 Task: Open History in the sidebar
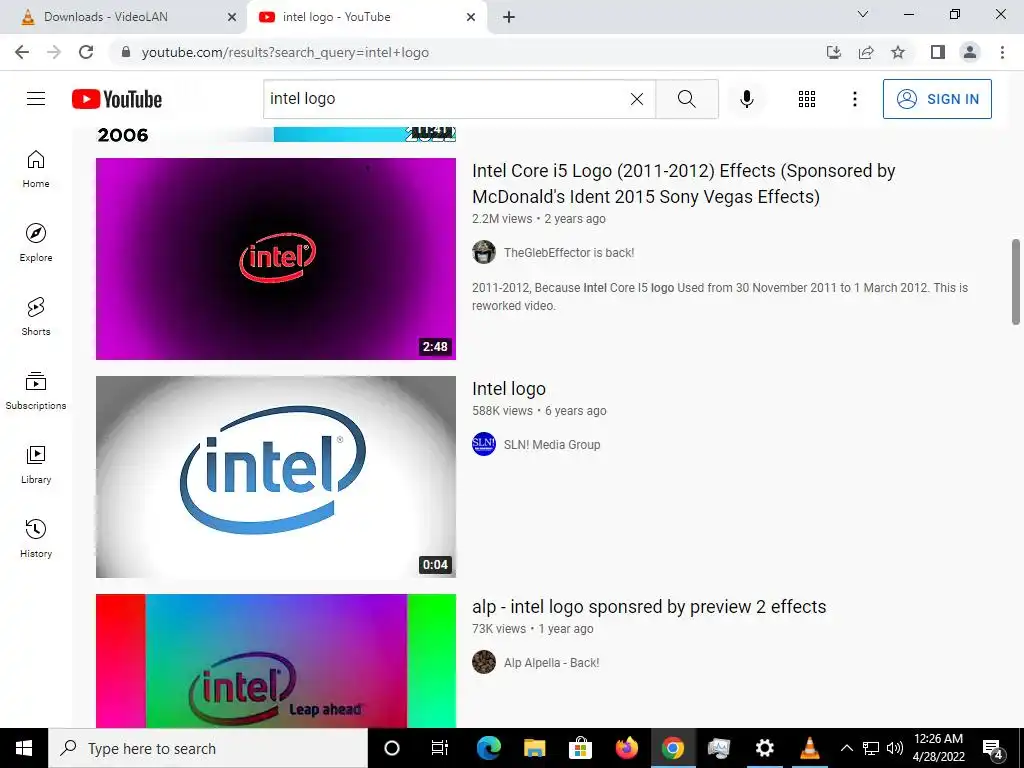click(36, 539)
